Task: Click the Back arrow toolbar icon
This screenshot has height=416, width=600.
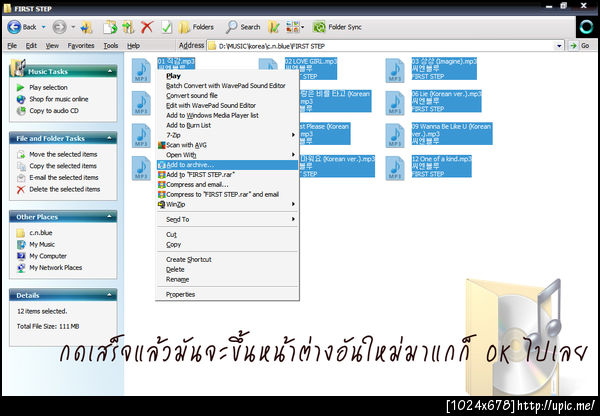Action: (x=14, y=27)
